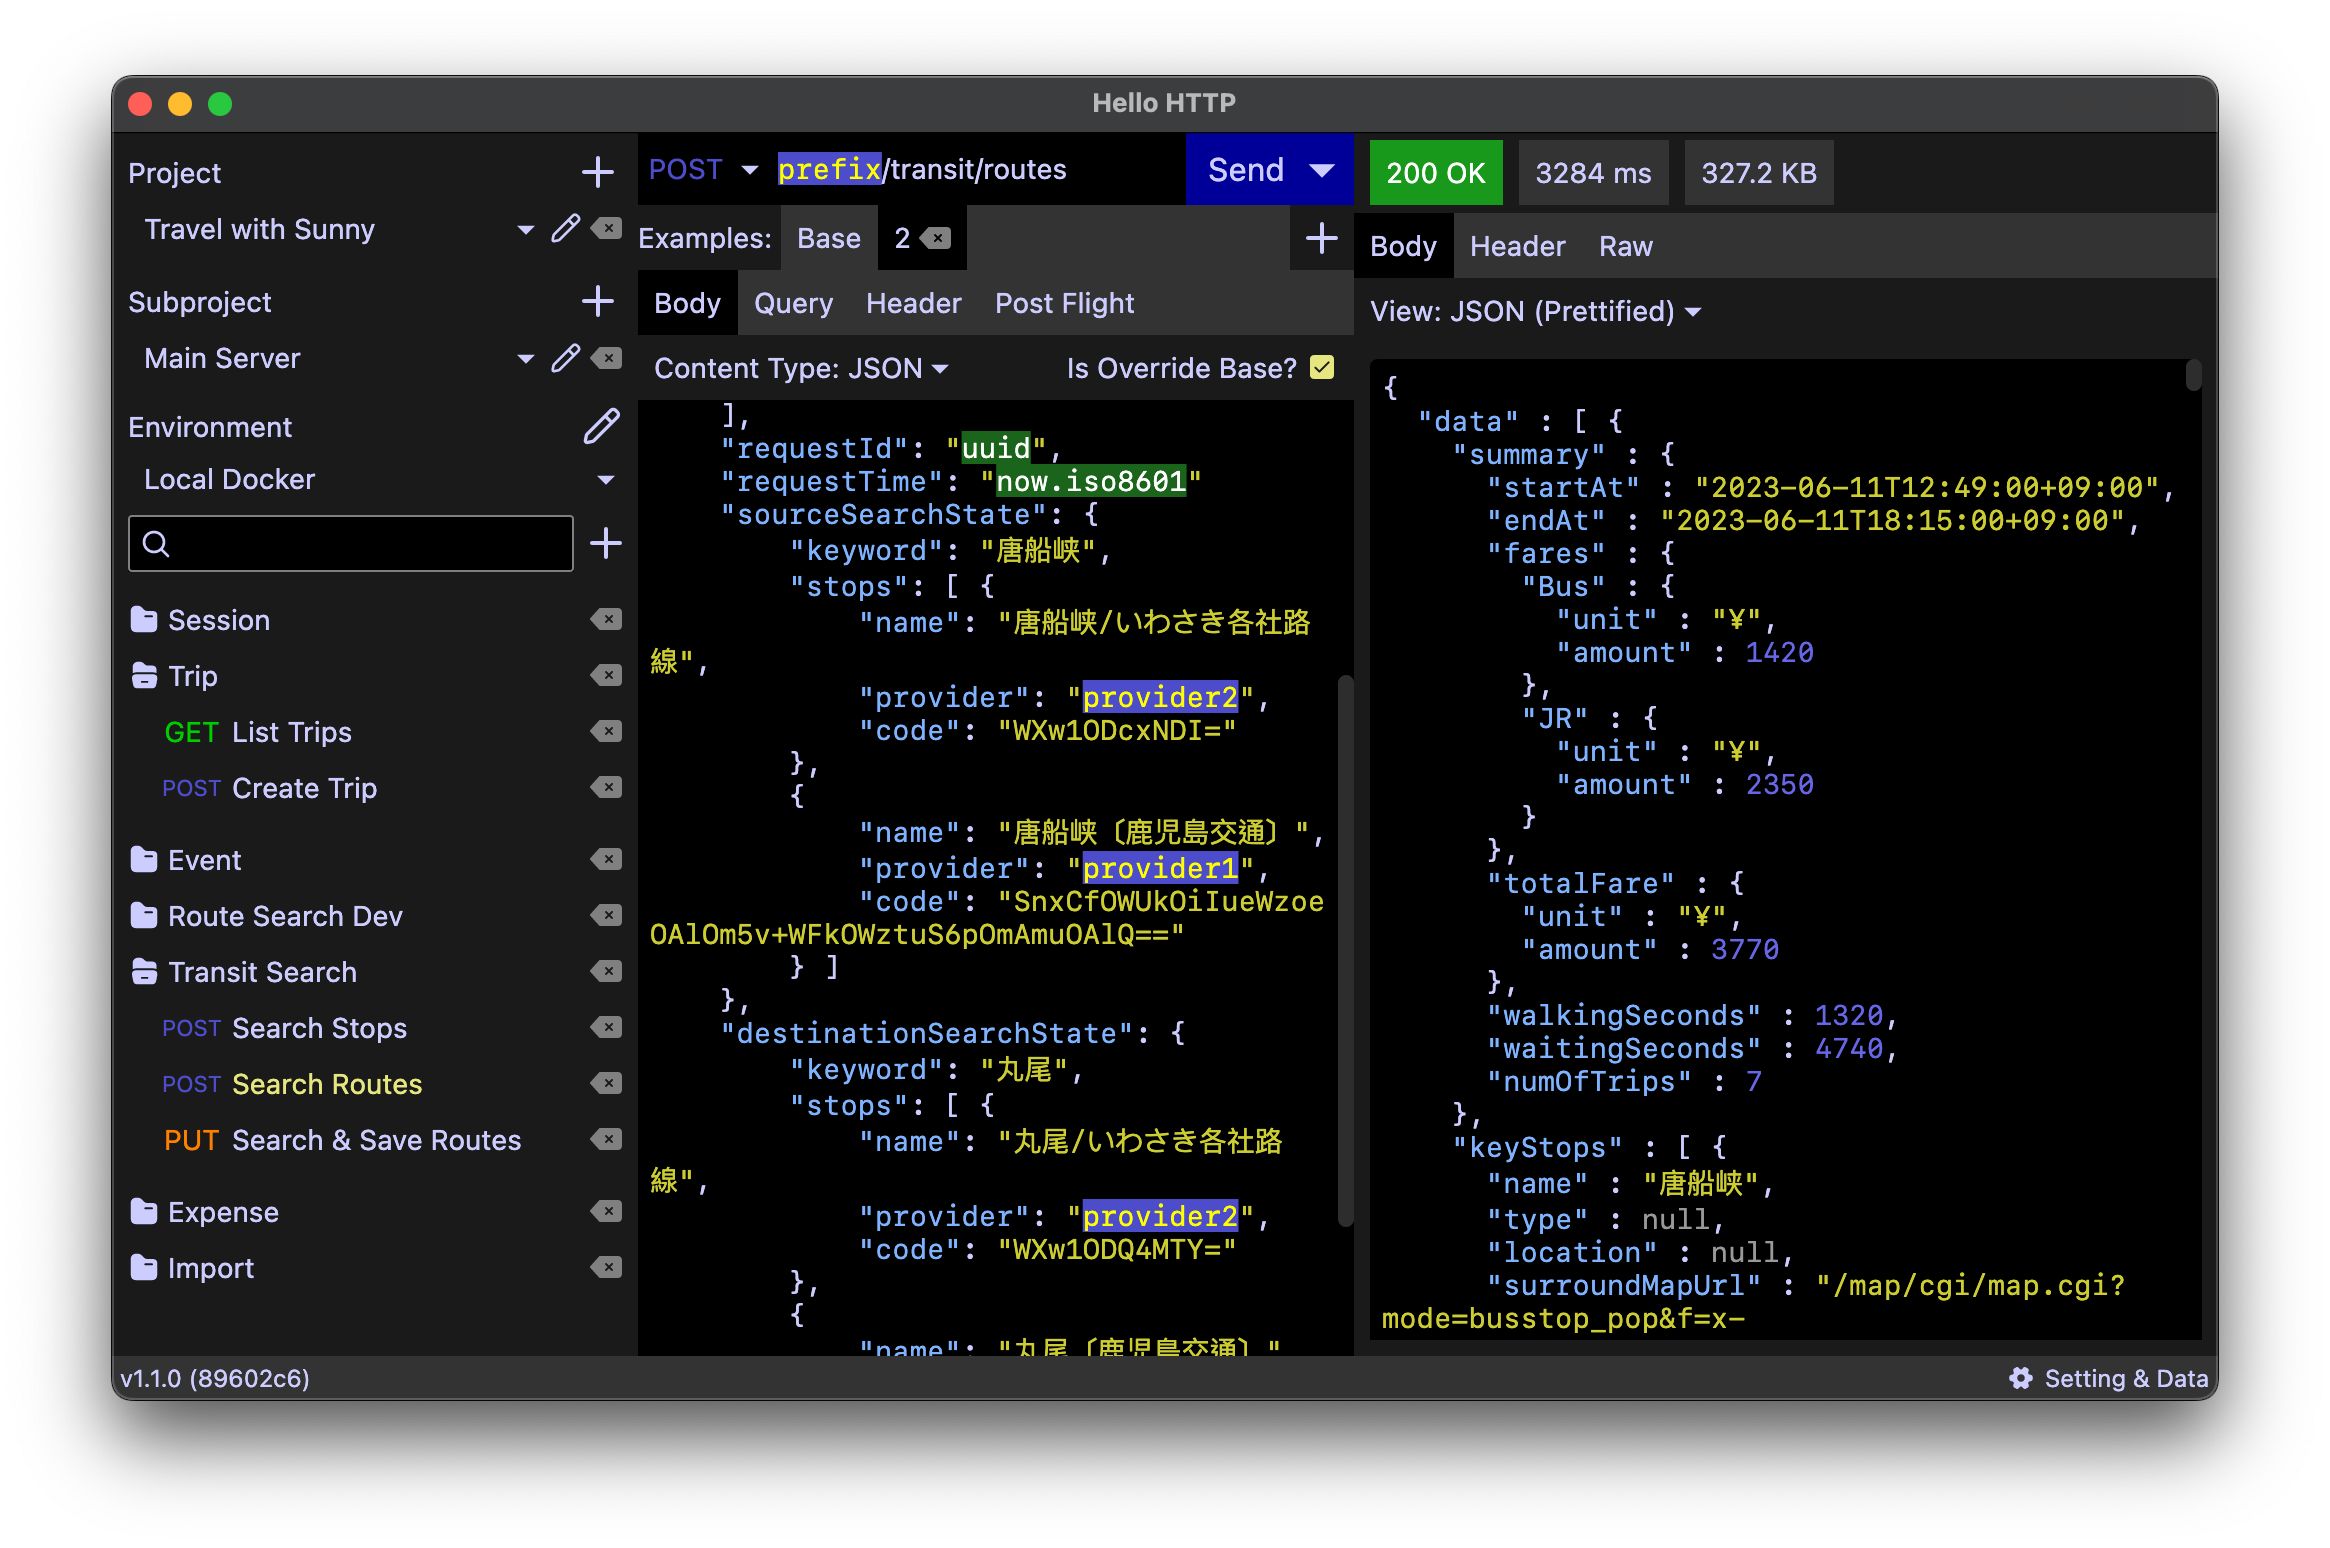The width and height of the screenshot is (2330, 1548).
Task: Open the POST method dropdown
Action: click(749, 170)
